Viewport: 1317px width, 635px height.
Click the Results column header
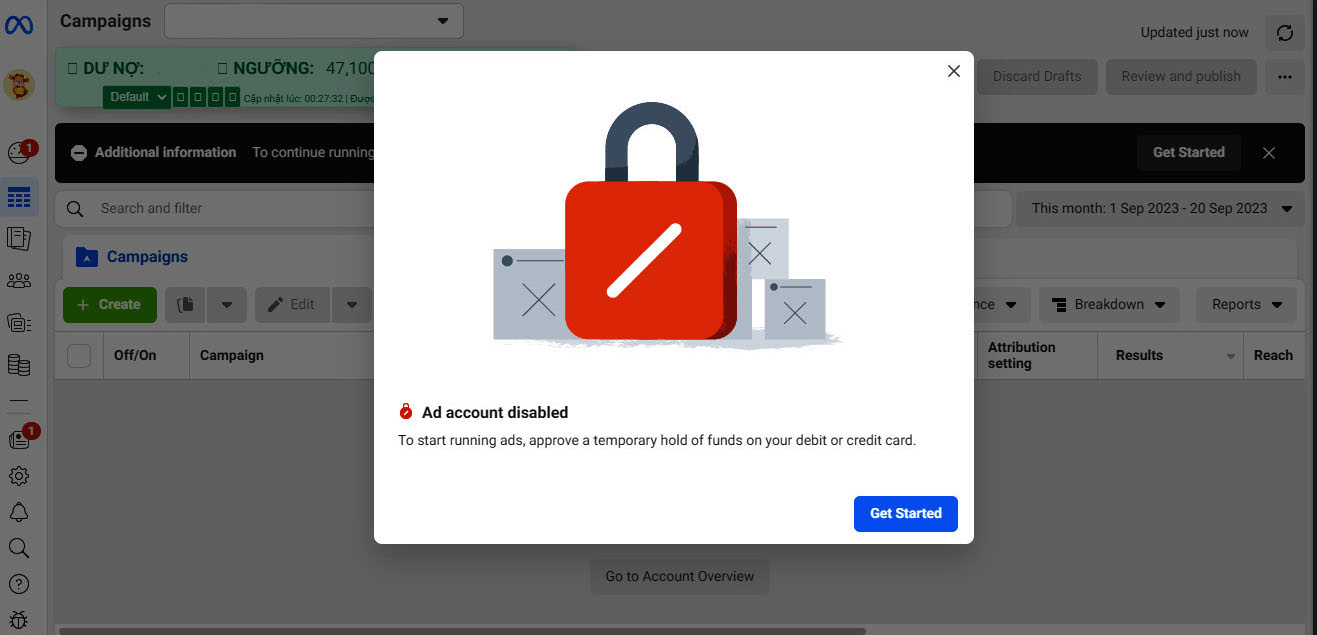click(x=1139, y=355)
